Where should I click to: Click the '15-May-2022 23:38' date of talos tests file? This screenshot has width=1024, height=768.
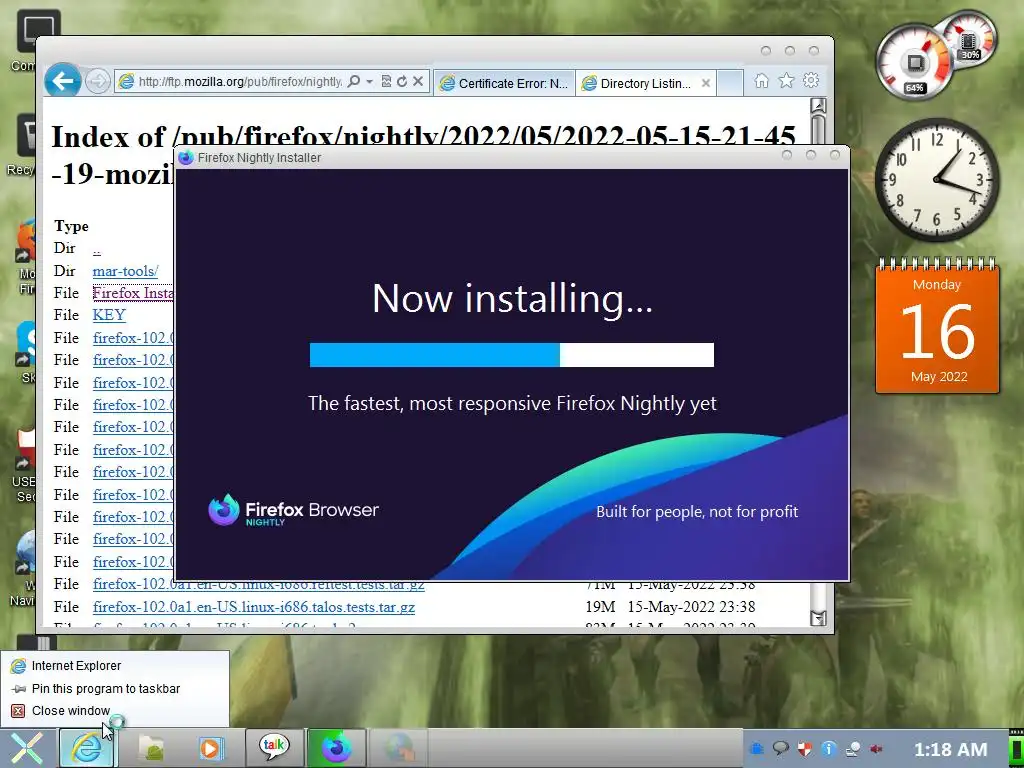tap(691, 607)
